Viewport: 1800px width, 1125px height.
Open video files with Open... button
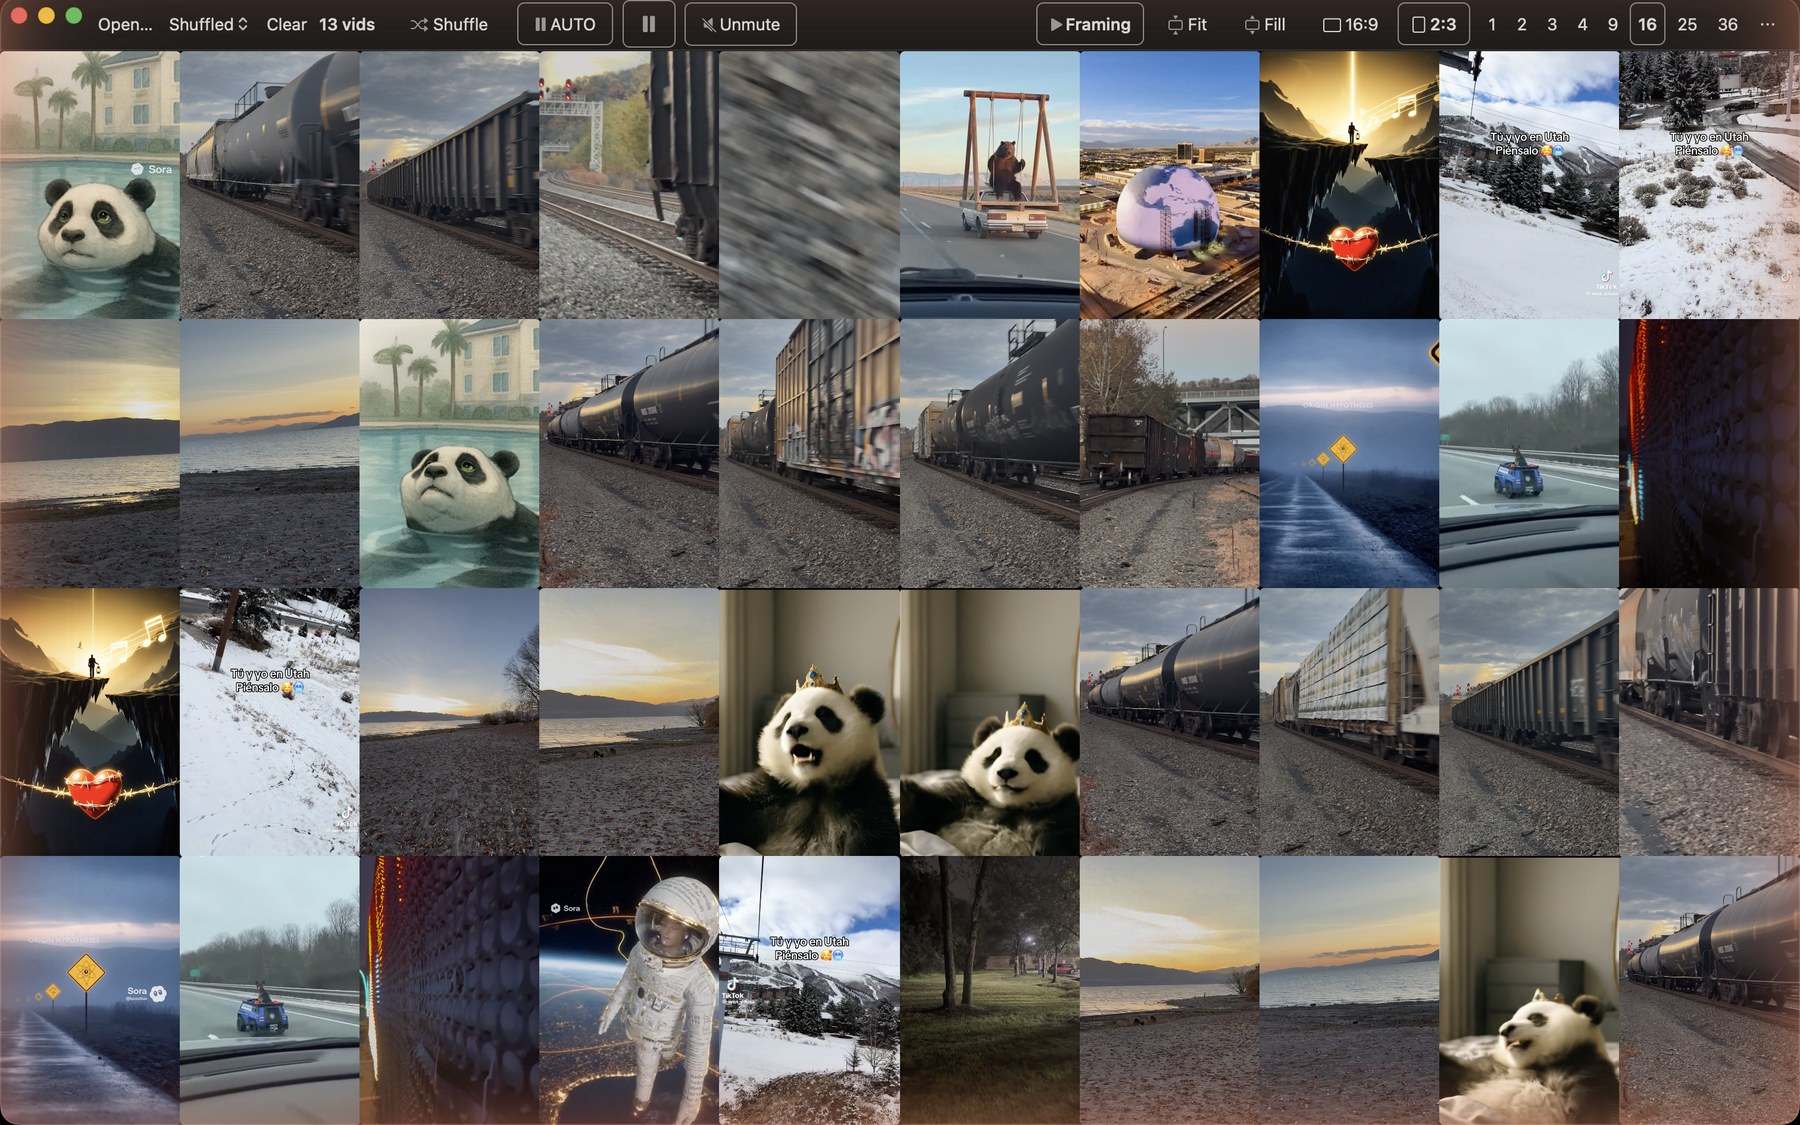(x=125, y=24)
